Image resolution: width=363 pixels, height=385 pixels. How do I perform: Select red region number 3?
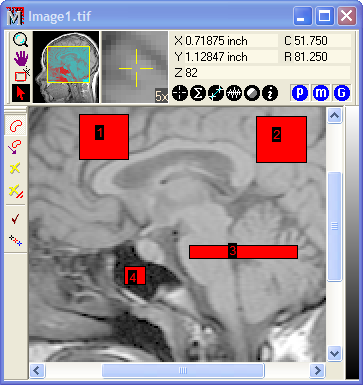(243, 252)
